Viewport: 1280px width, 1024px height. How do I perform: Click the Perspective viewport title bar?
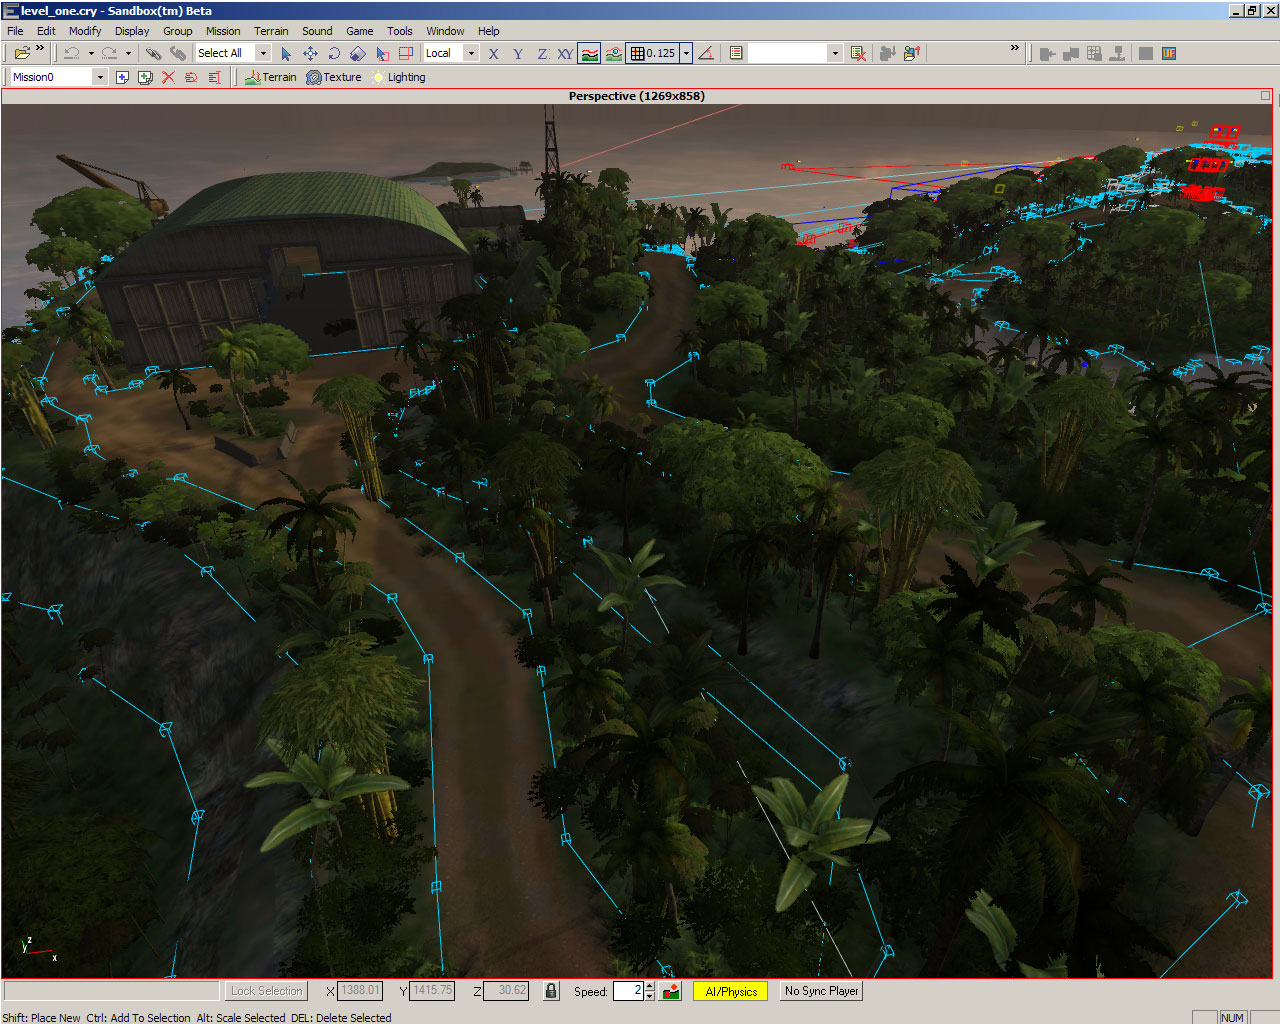[636, 96]
